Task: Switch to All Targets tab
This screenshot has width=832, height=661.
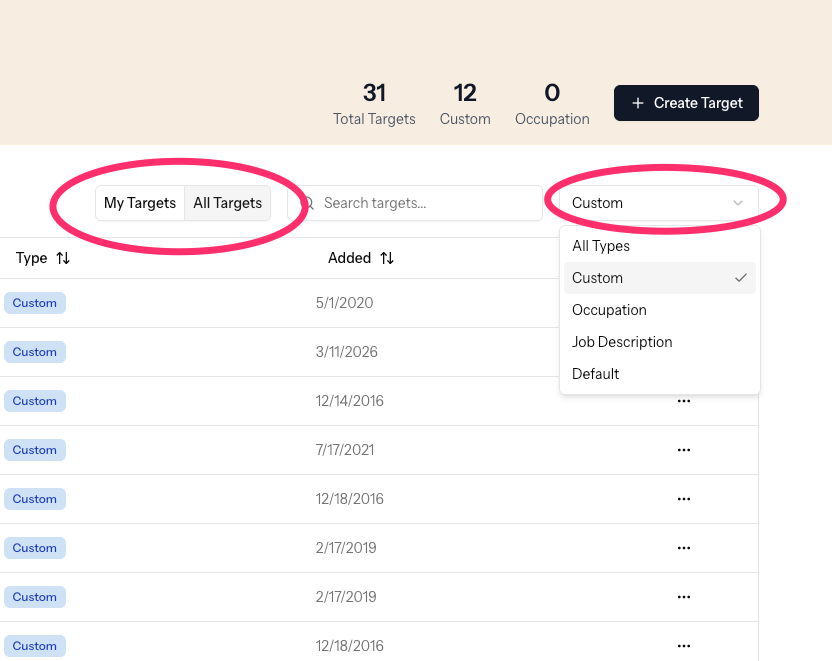Action: (x=227, y=203)
